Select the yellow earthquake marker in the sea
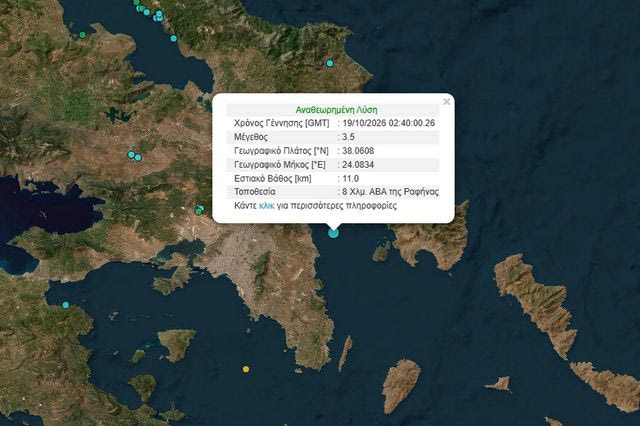 246,369
